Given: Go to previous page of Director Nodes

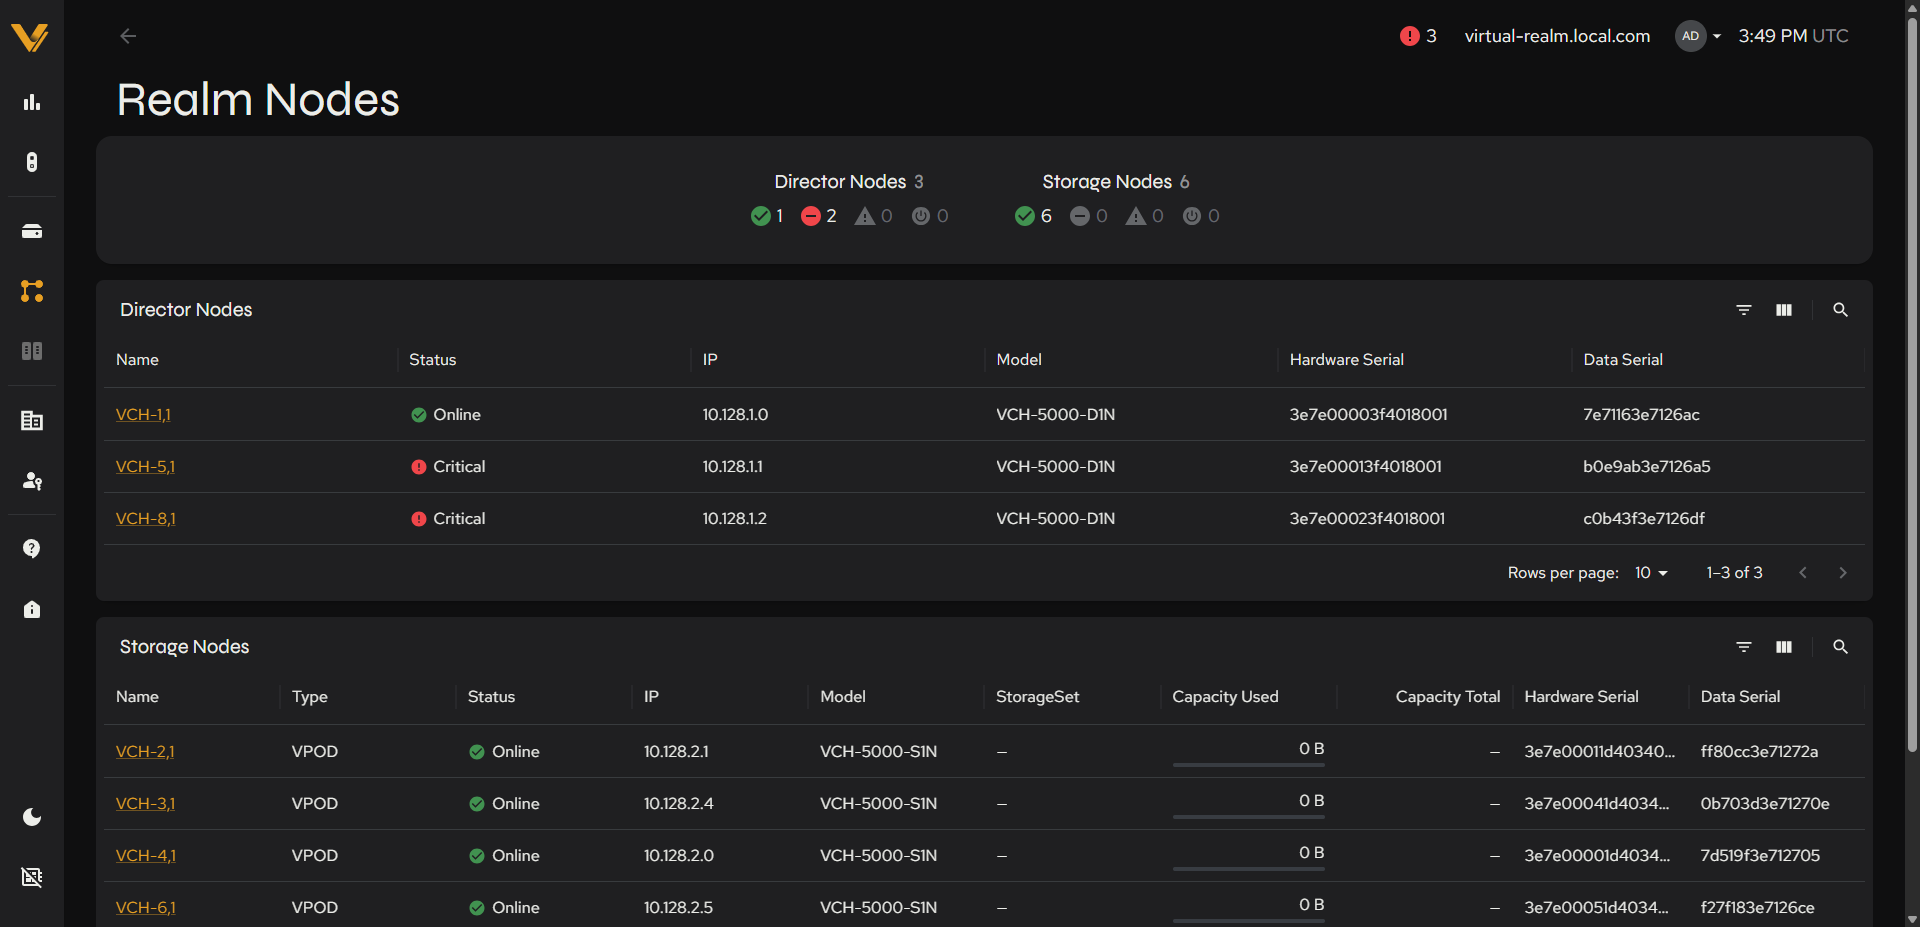Looking at the screenshot, I should tap(1803, 573).
